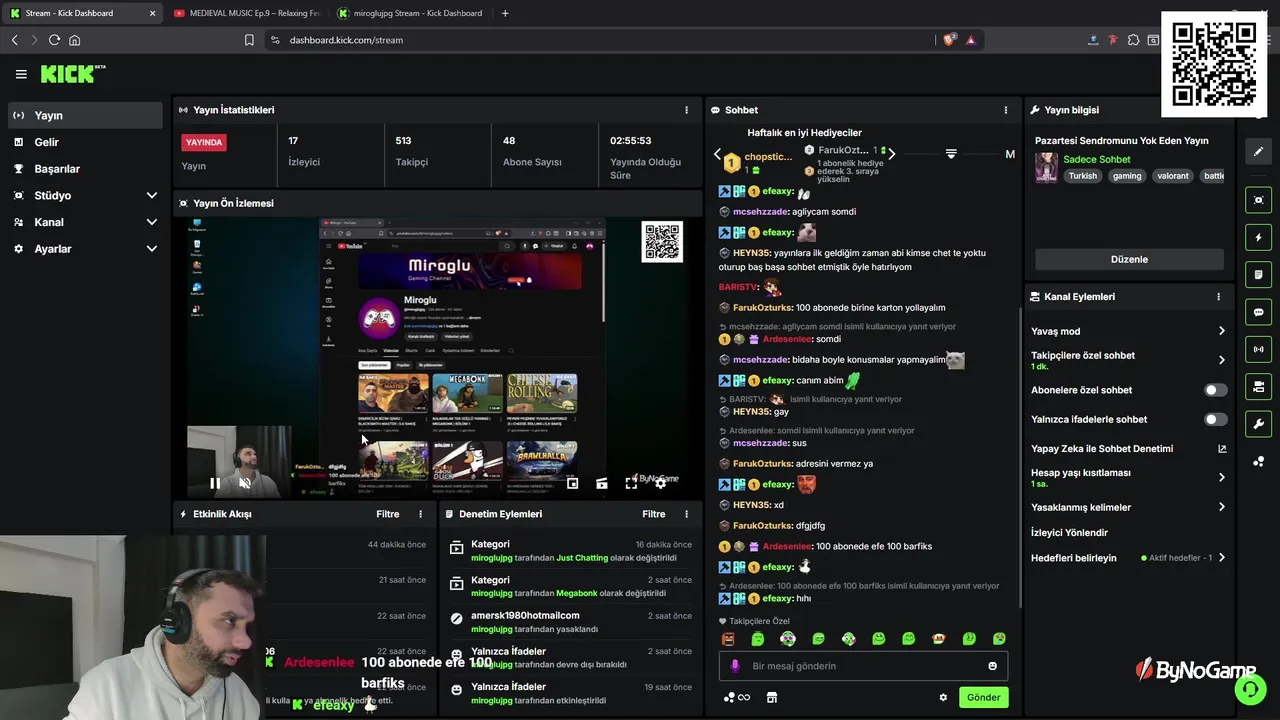This screenshot has width=1280, height=720.
Task: Open Kanal Eylemleri panel three-dot menu
Action: coord(1218,297)
